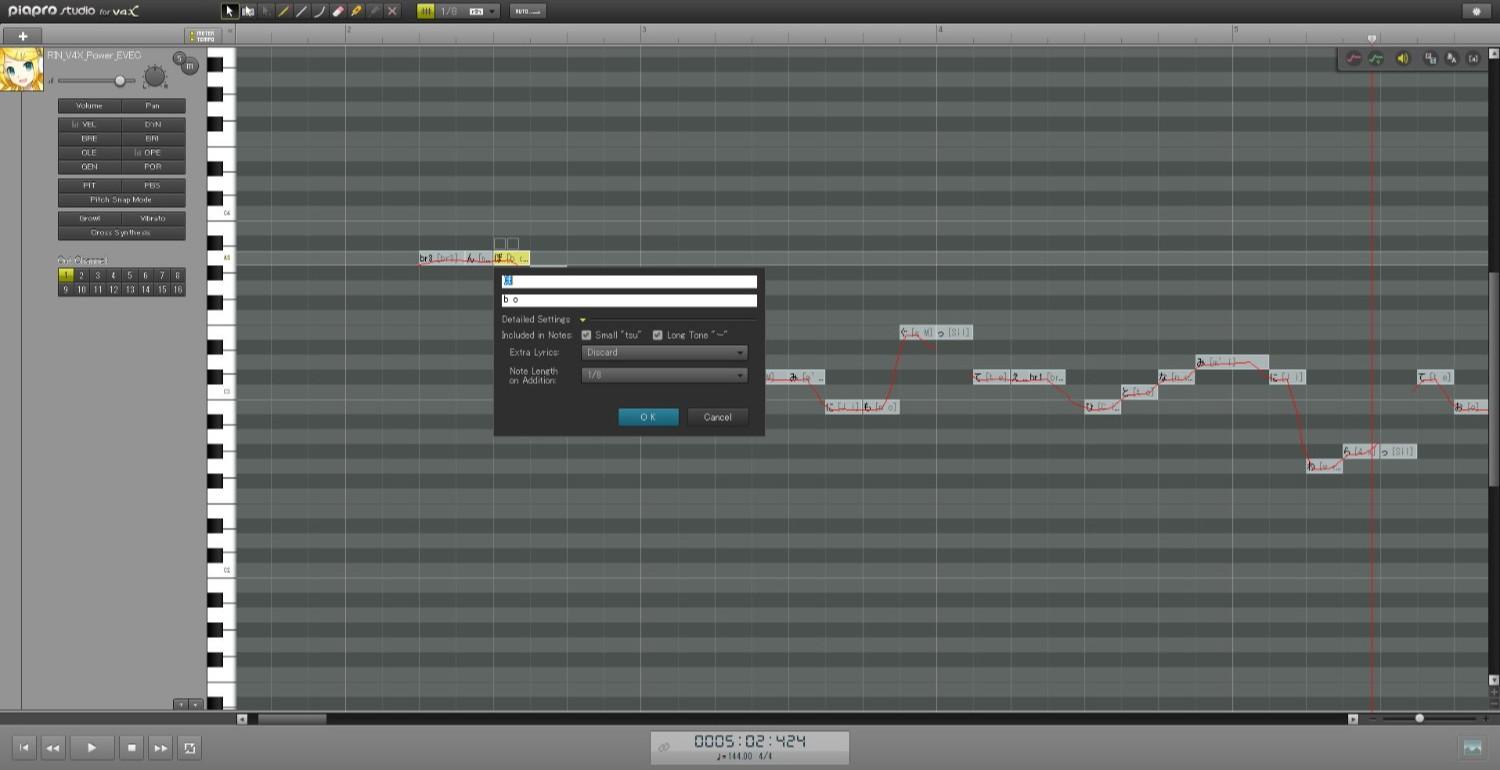Pick the straight line tool
This screenshot has width=1500, height=770.
302,11
